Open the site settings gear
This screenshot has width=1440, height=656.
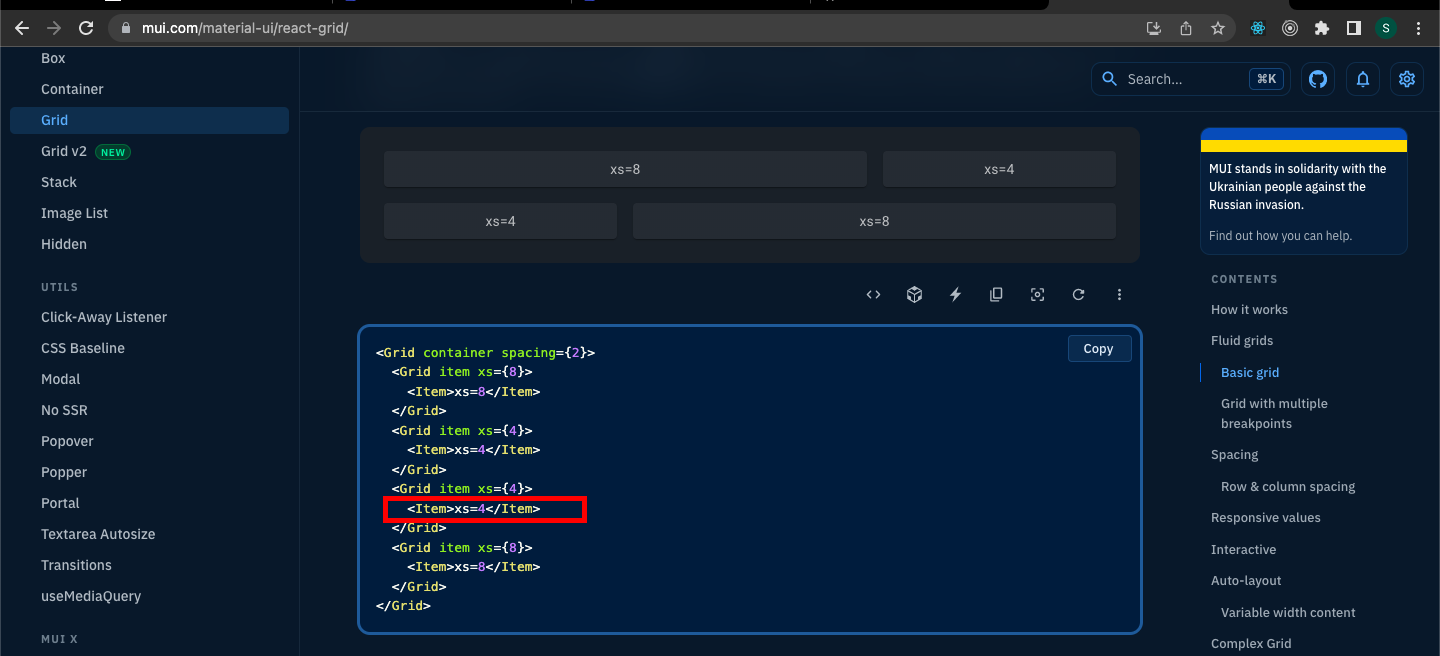coord(1407,79)
